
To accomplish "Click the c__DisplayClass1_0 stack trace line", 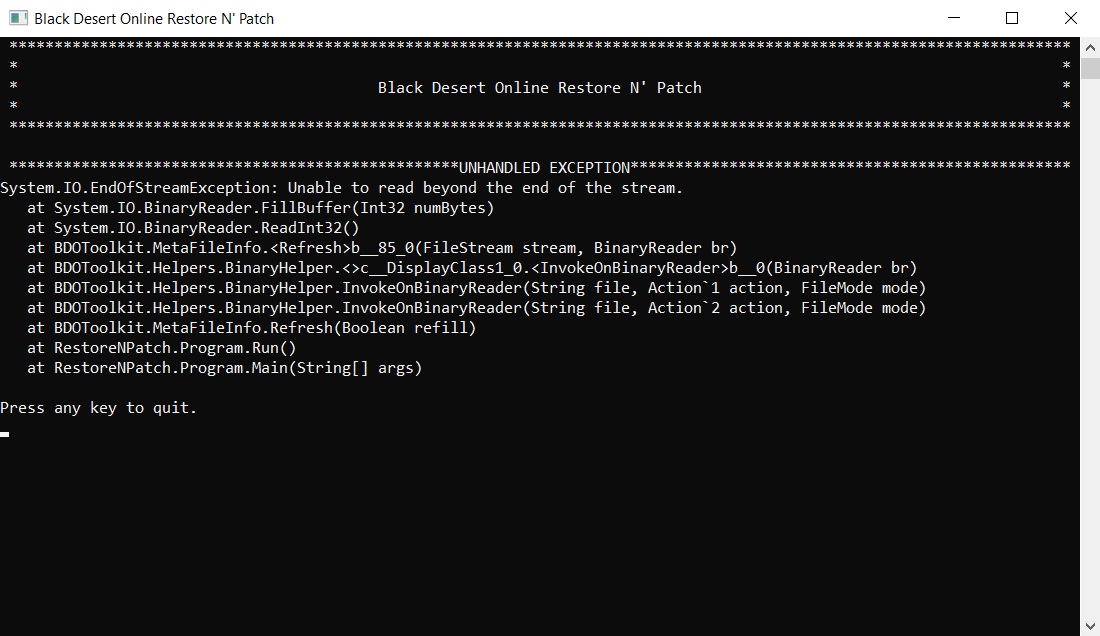I will pos(471,268).
